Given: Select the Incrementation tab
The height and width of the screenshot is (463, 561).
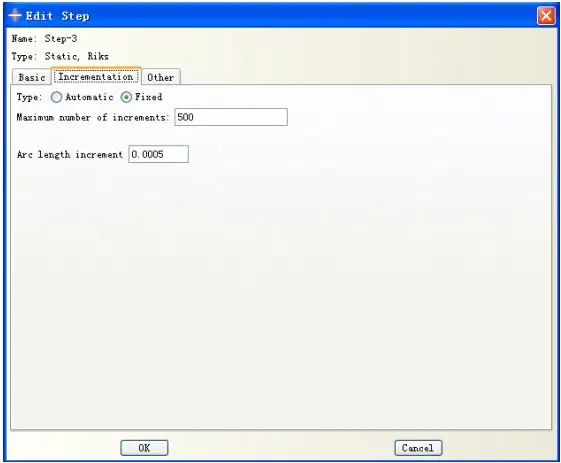Looking at the screenshot, I should pyautogui.click(x=96, y=77).
